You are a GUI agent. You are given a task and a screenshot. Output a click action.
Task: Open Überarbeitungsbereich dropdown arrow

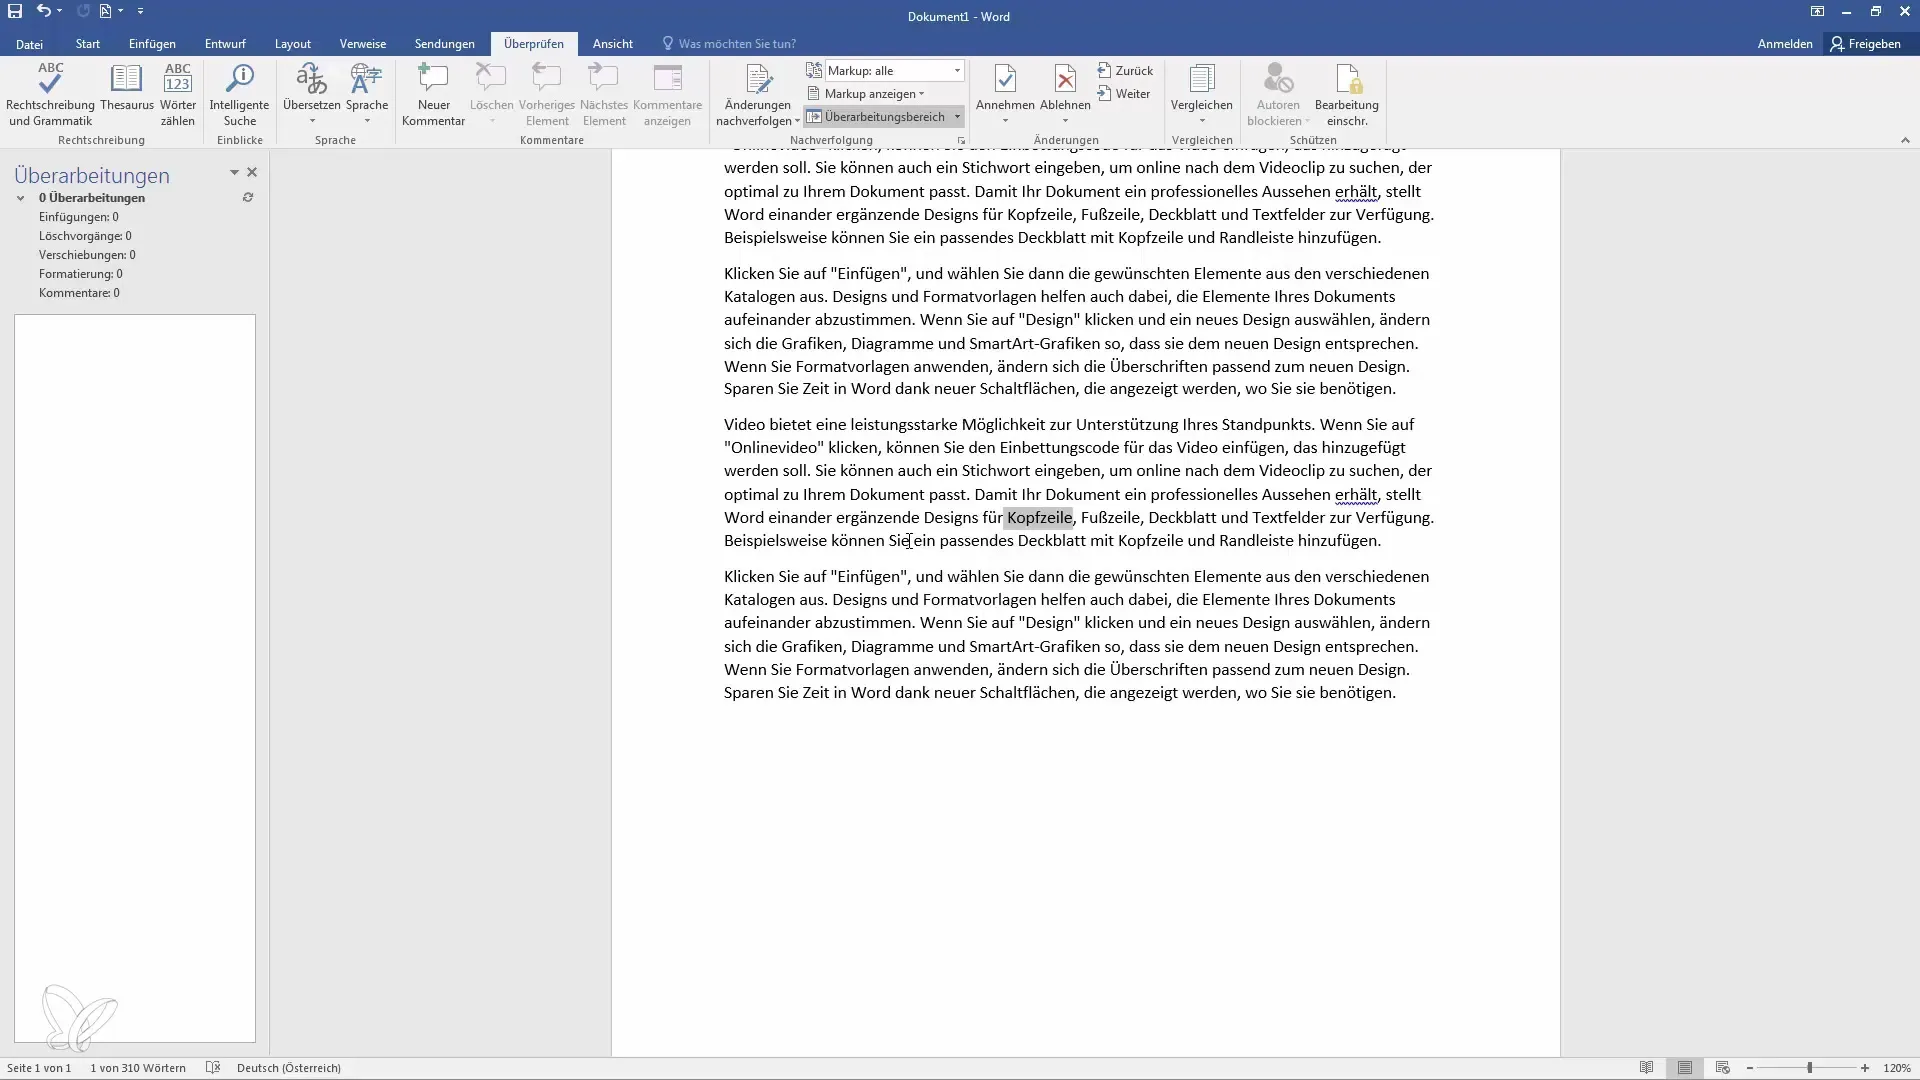tap(957, 117)
